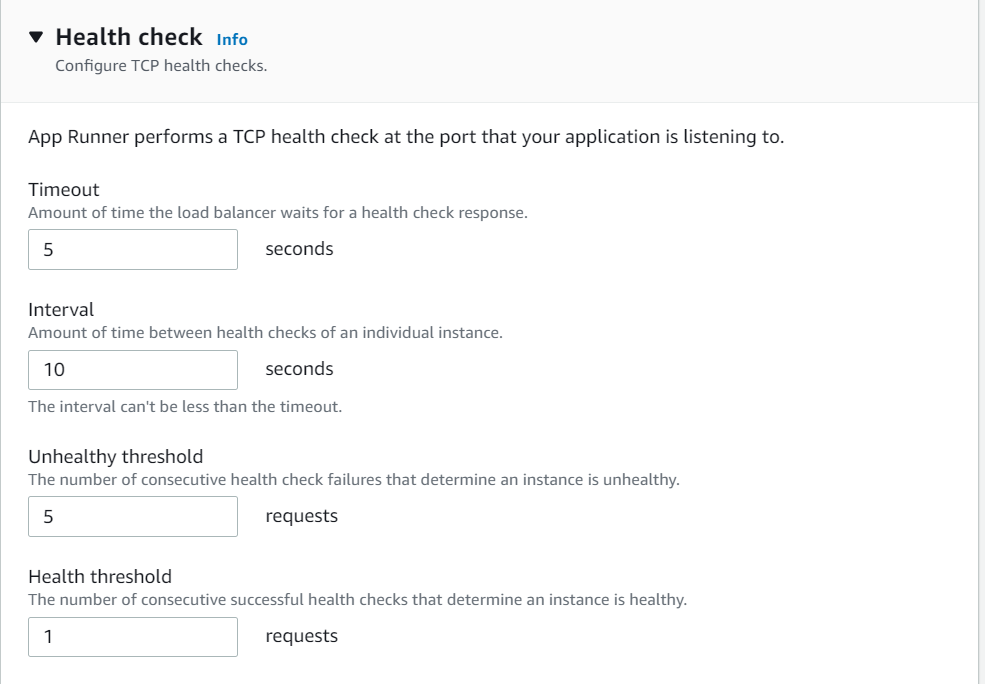The height and width of the screenshot is (684, 985).
Task: Click the interval can't be less hint
Action: point(185,406)
